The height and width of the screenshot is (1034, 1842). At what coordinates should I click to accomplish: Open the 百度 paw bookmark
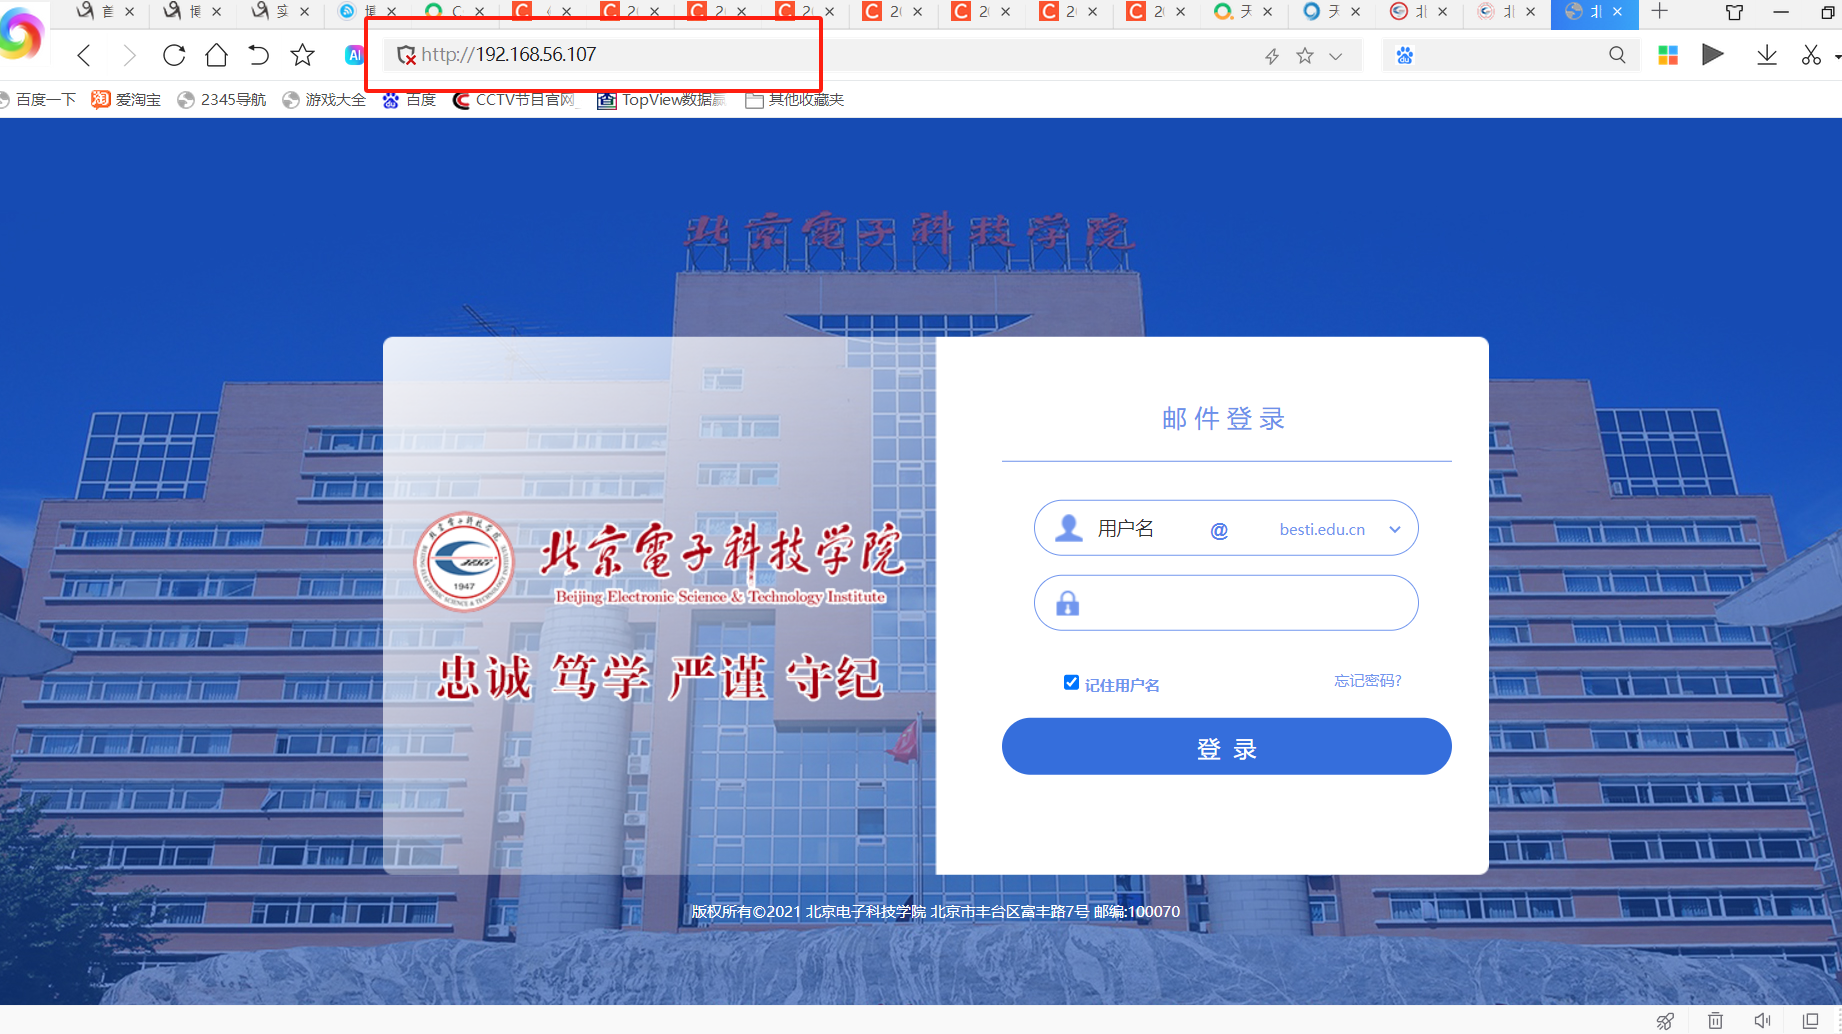tap(410, 100)
